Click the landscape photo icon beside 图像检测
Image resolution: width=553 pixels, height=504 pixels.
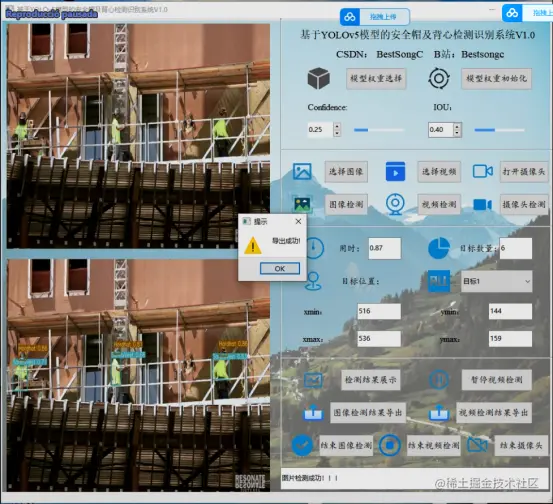302,204
